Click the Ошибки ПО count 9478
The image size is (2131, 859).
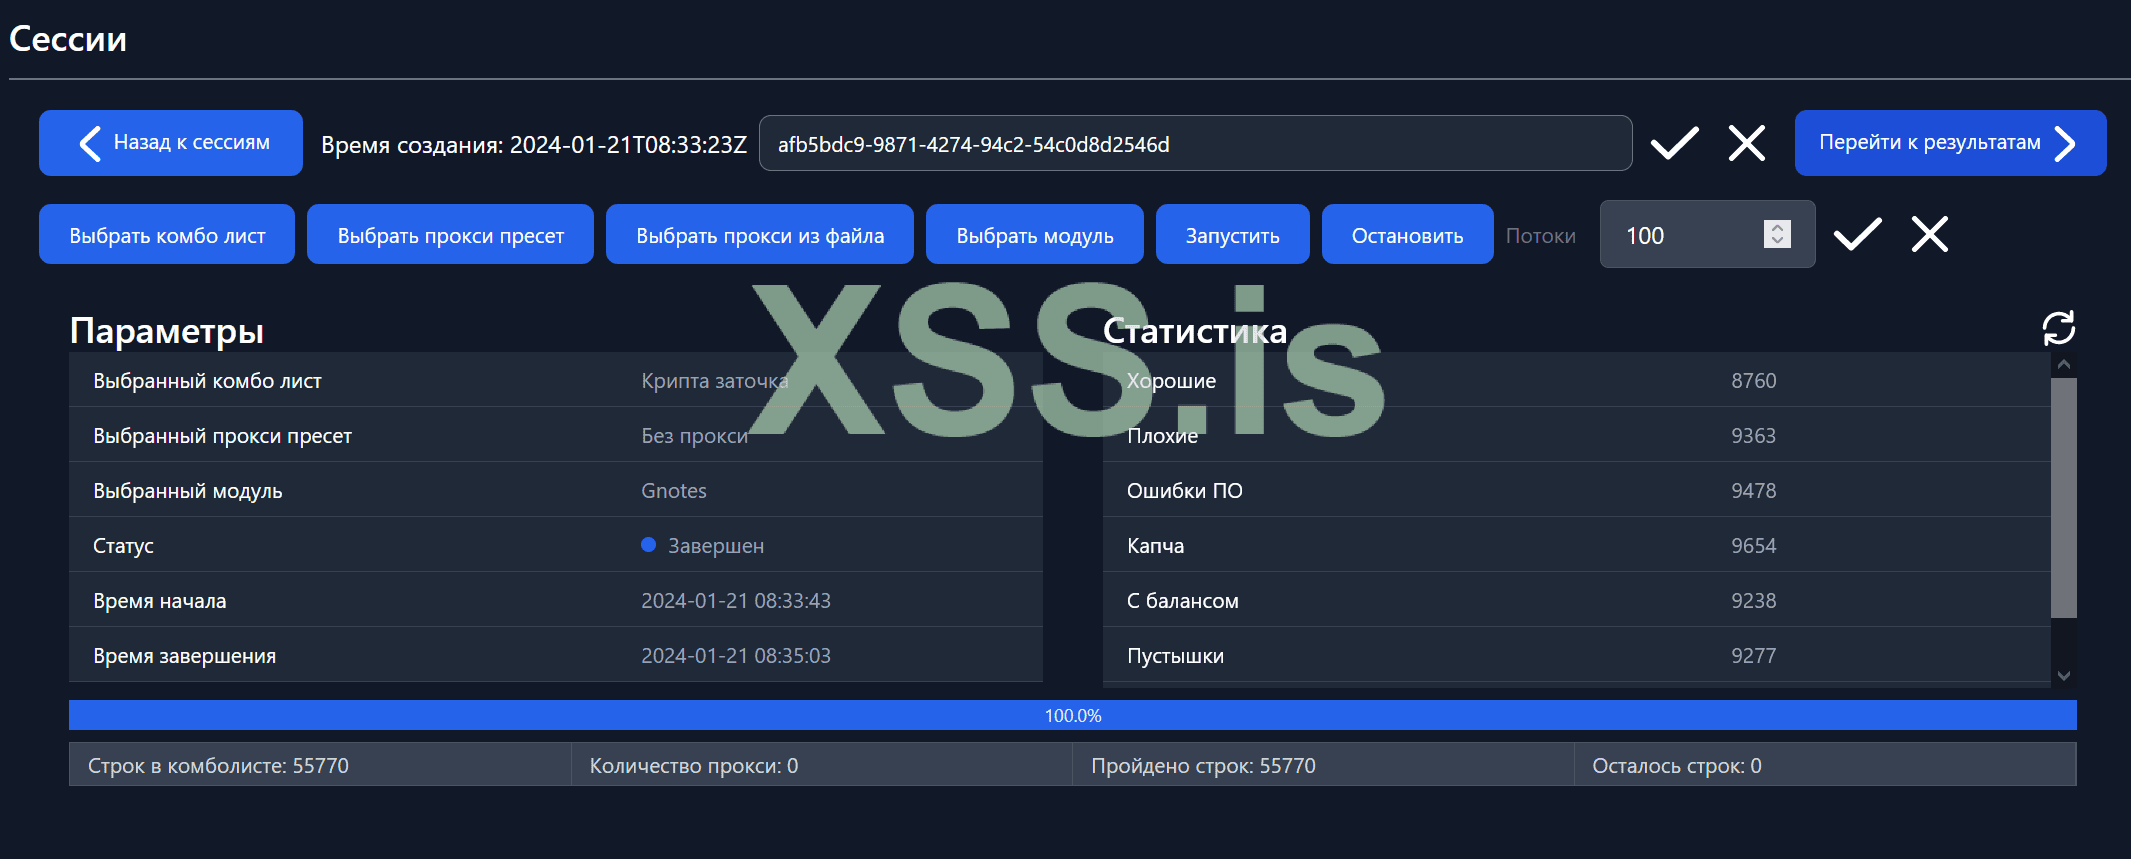[1754, 491]
